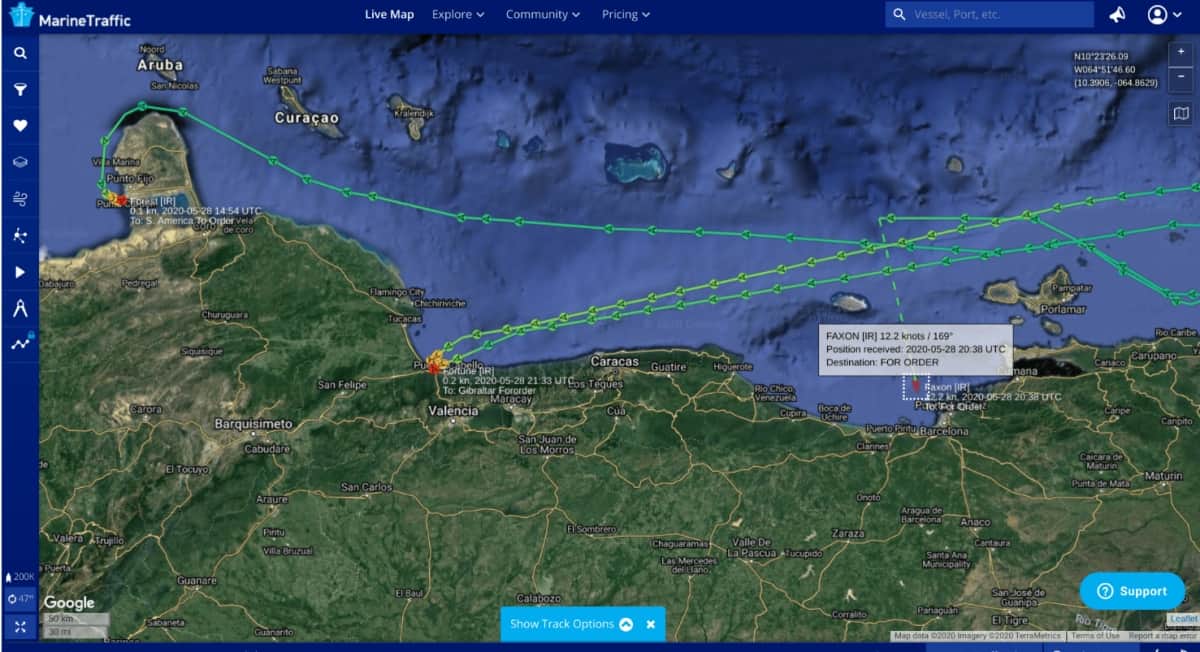Click the 50 km map scale bar
Image resolution: width=1200 pixels, height=652 pixels.
coord(75,620)
